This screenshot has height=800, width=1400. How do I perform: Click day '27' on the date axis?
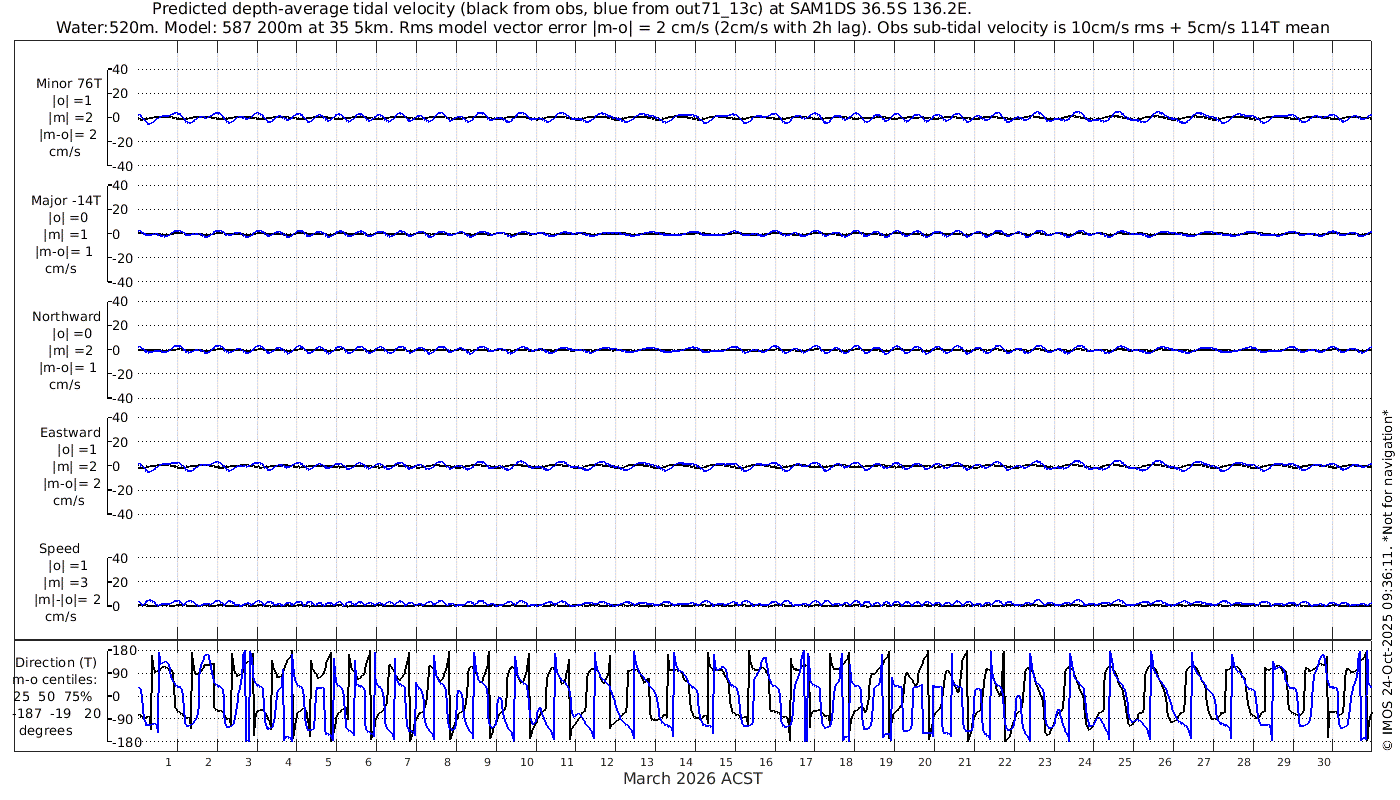point(1204,762)
